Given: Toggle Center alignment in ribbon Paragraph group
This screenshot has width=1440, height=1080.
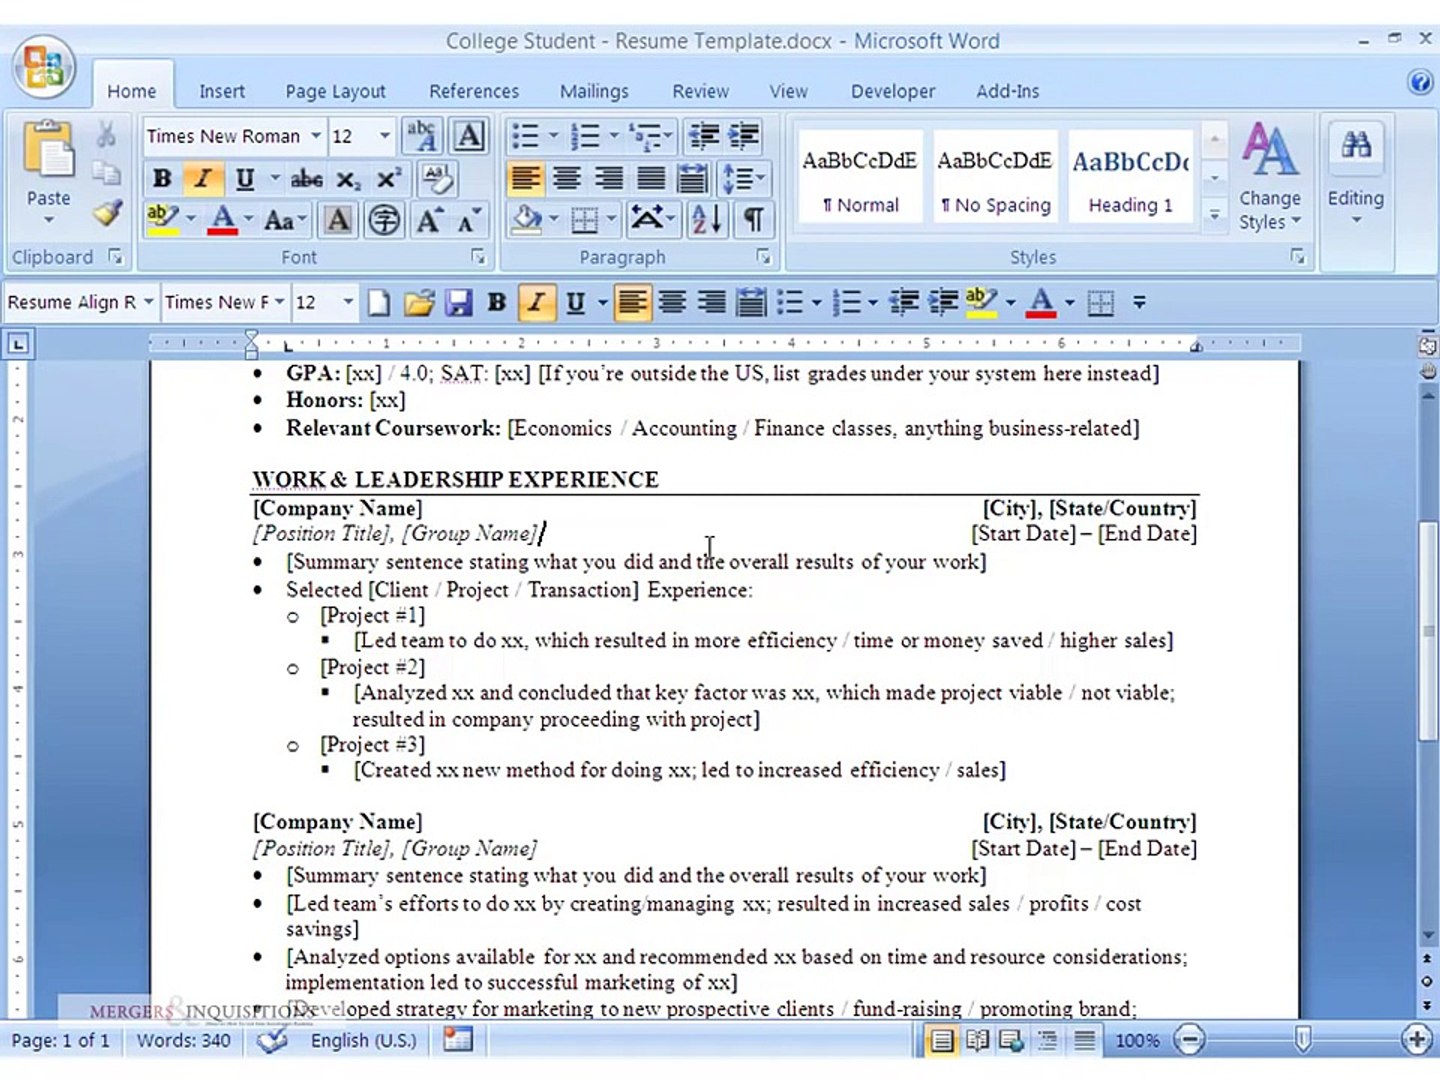Looking at the screenshot, I should coord(567,178).
